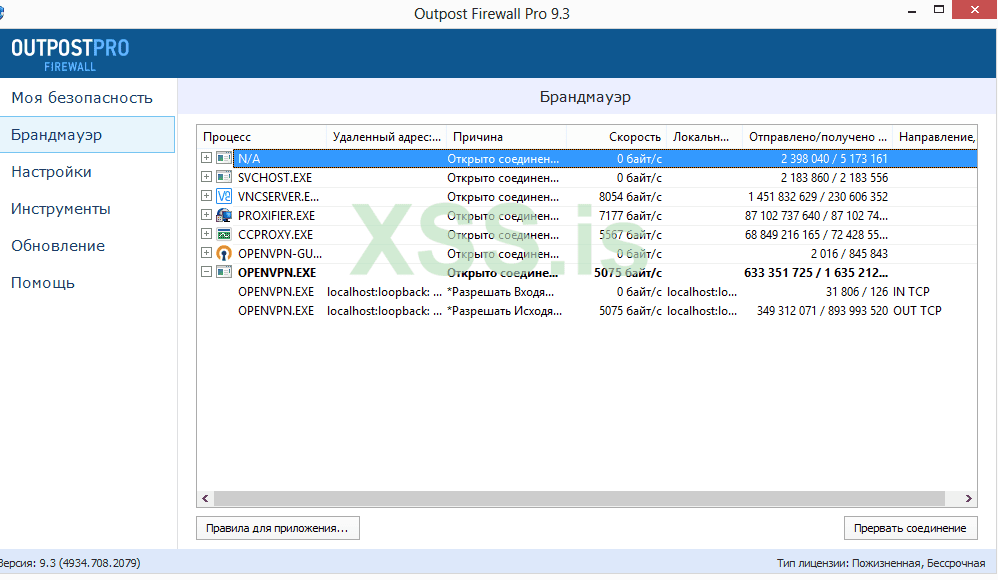Screen dimensions: 998x580
Task: Click the OPENVPN-GUI process icon
Action: [x=223, y=253]
